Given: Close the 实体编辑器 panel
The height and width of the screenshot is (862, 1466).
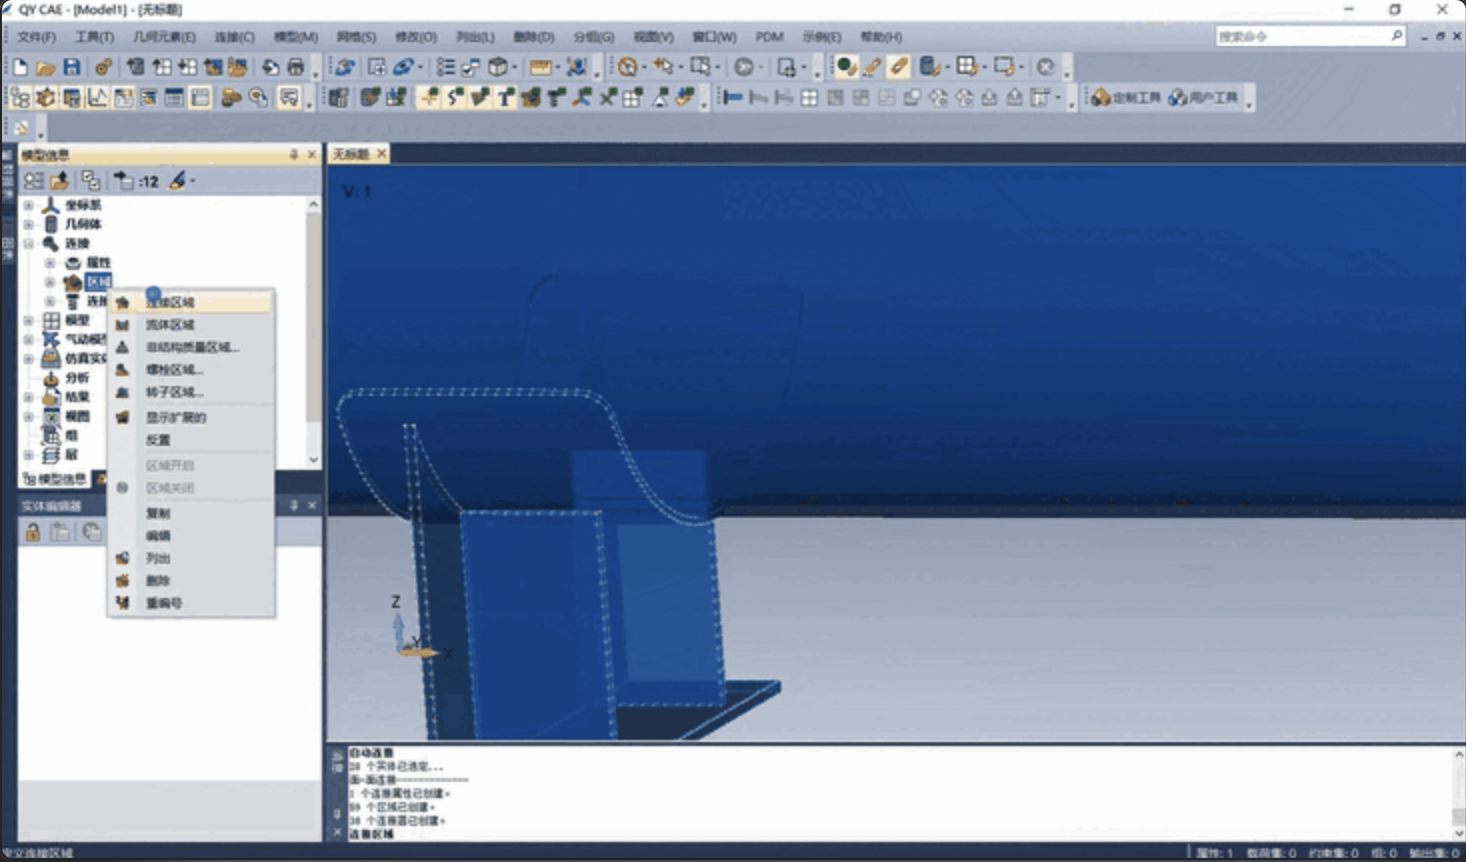Looking at the screenshot, I should coord(312,506).
